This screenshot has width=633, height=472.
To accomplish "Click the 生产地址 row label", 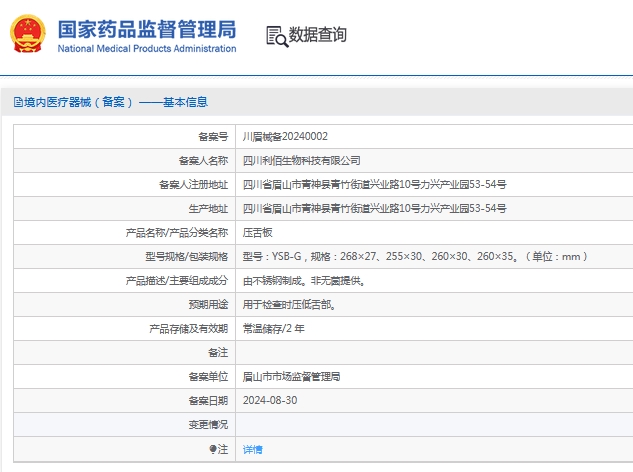I will point(208,208).
